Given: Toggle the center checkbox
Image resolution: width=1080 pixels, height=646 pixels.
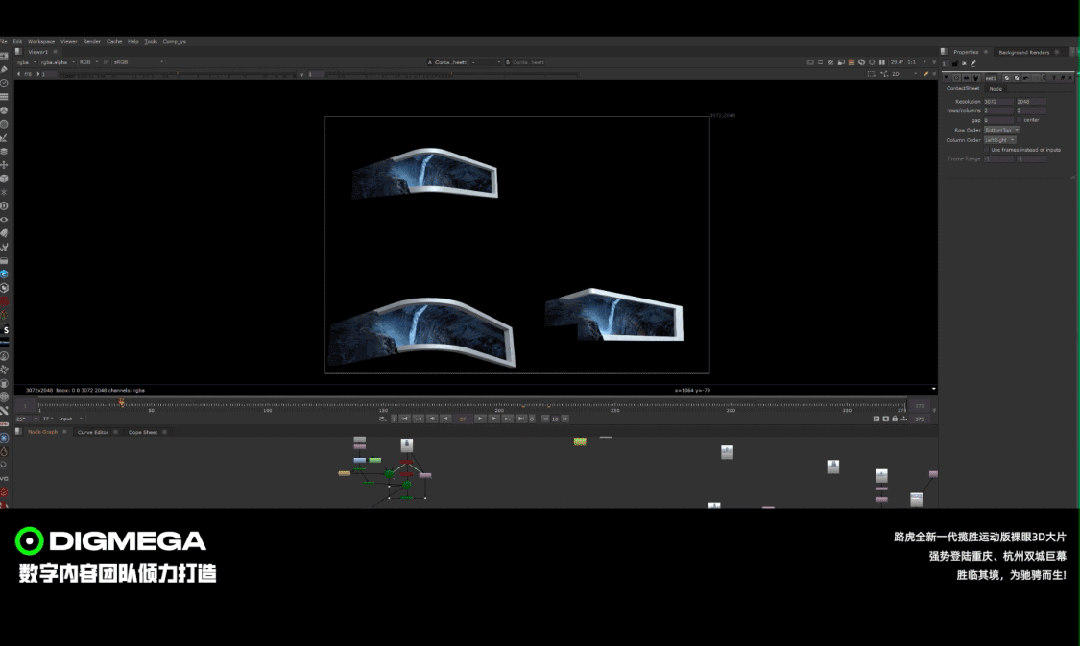Looking at the screenshot, I should [1019, 120].
